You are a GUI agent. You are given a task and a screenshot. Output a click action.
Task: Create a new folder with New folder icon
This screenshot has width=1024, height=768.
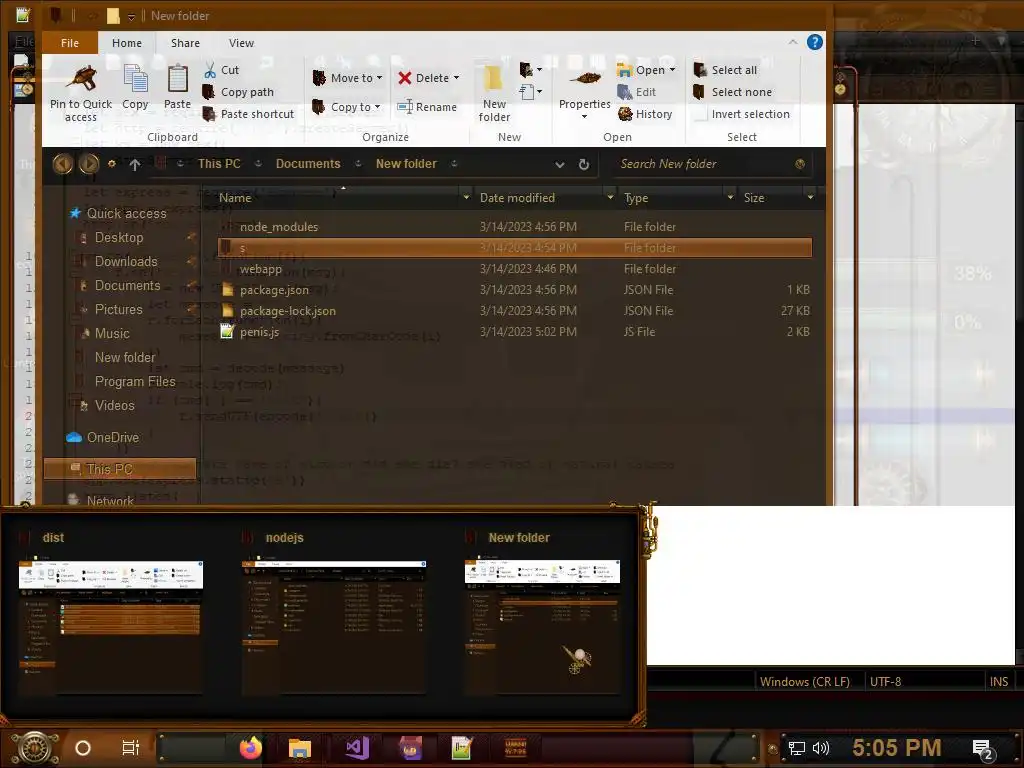(x=494, y=80)
